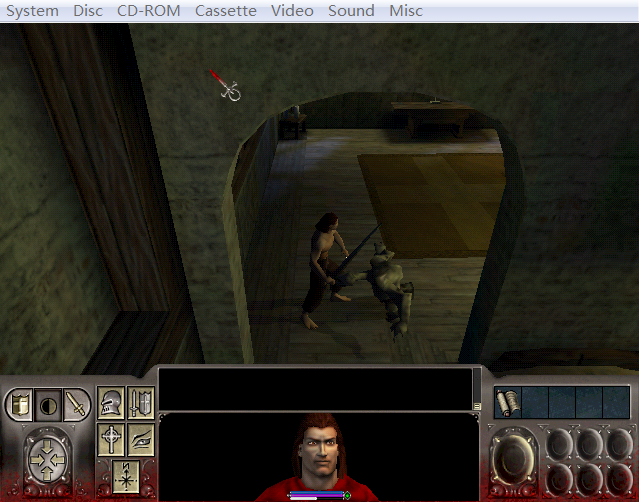Screen dimensions: 639x502
Task: Open the ankh disciplines icon
Action: (x=111, y=439)
